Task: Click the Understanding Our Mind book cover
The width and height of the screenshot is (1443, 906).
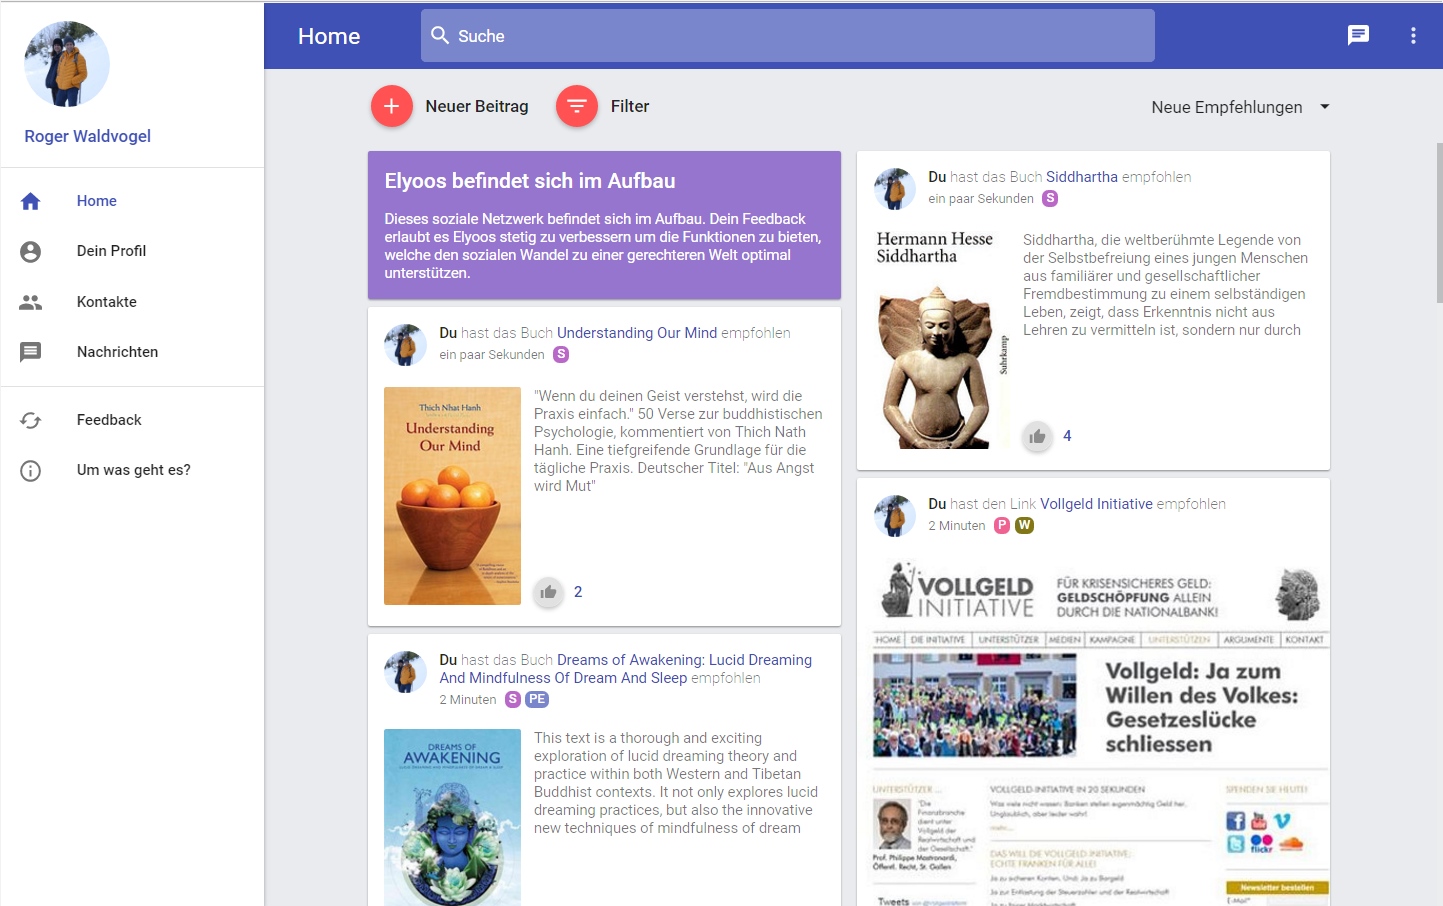Action: coord(452,496)
